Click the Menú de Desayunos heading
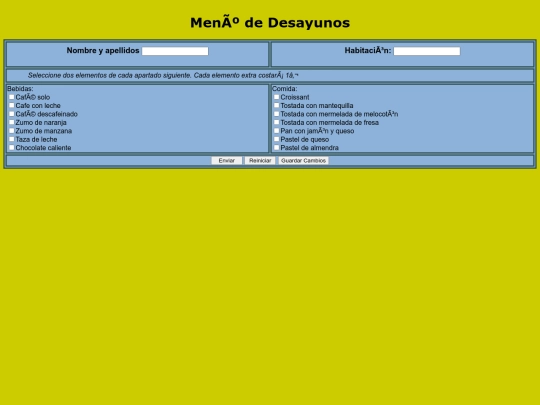This screenshot has height=405, width=540. coord(270,23)
